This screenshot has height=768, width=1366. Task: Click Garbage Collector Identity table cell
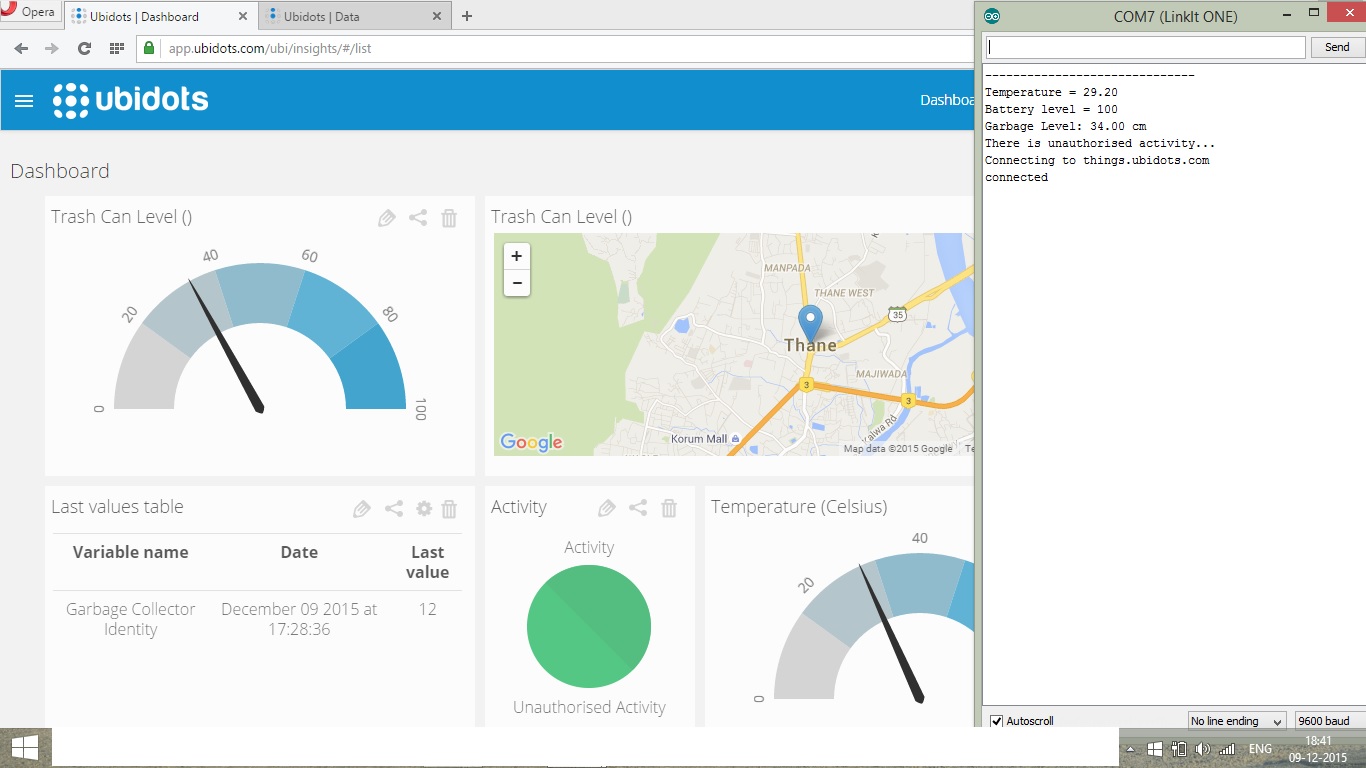coord(130,619)
